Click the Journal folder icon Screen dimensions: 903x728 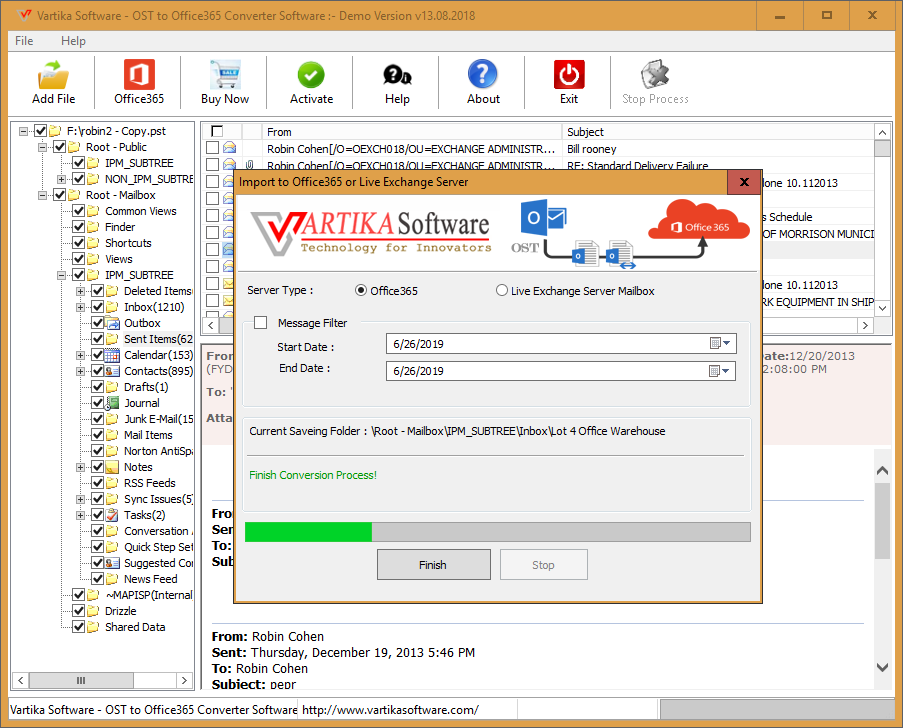pos(113,403)
